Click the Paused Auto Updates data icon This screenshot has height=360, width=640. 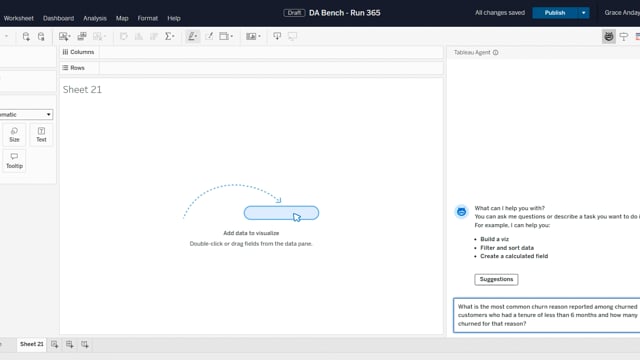[41, 37]
